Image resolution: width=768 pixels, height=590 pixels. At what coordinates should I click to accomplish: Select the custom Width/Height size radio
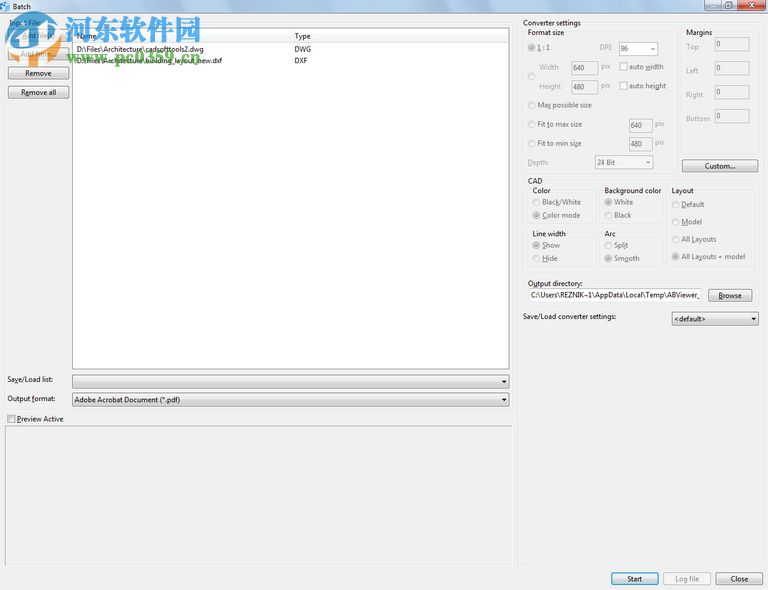point(531,76)
